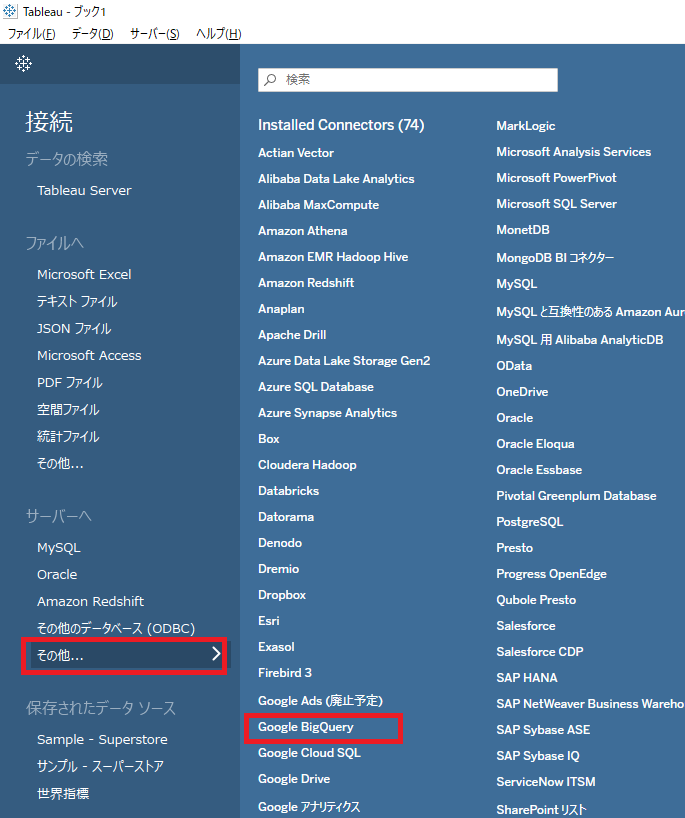This screenshot has width=685, height=818.
Task: Select MySQL under サーバーへ in the side panel
Action: pos(58,548)
